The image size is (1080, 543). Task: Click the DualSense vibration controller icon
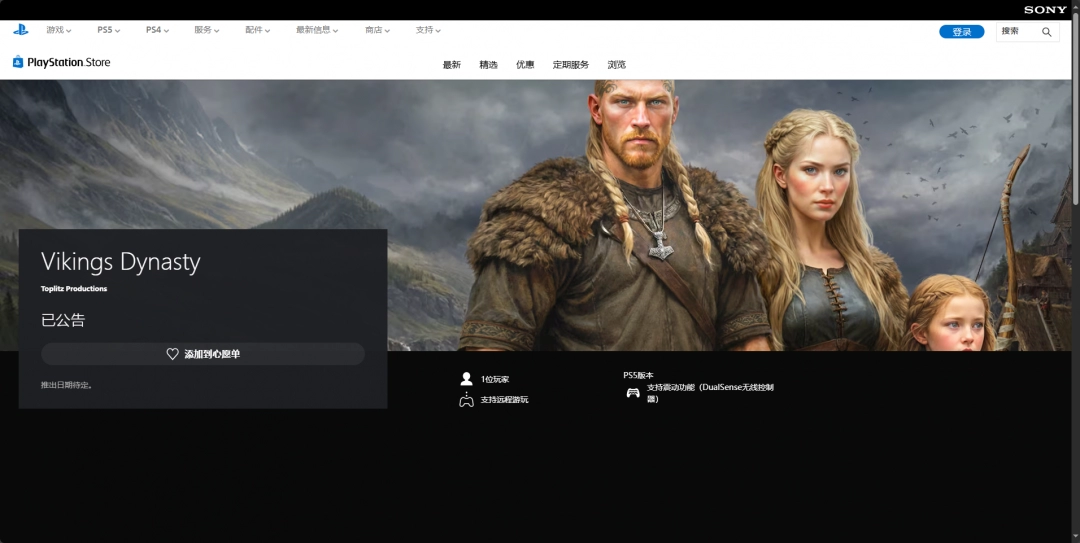[633, 393]
